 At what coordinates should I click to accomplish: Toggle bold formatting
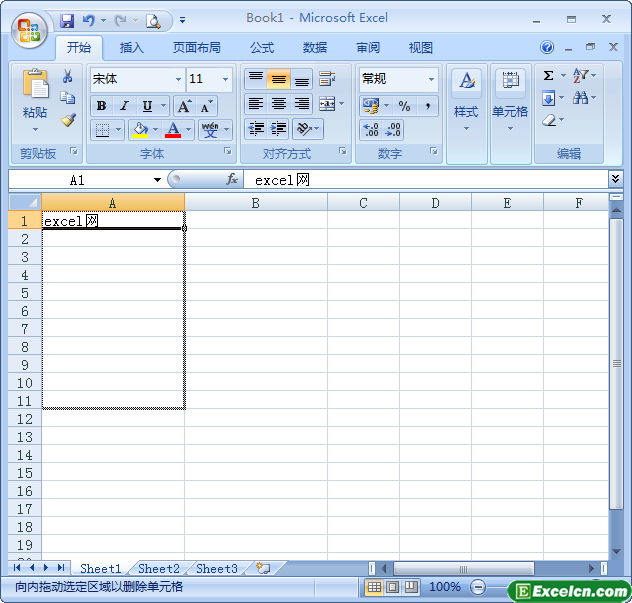pyautogui.click(x=102, y=106)
